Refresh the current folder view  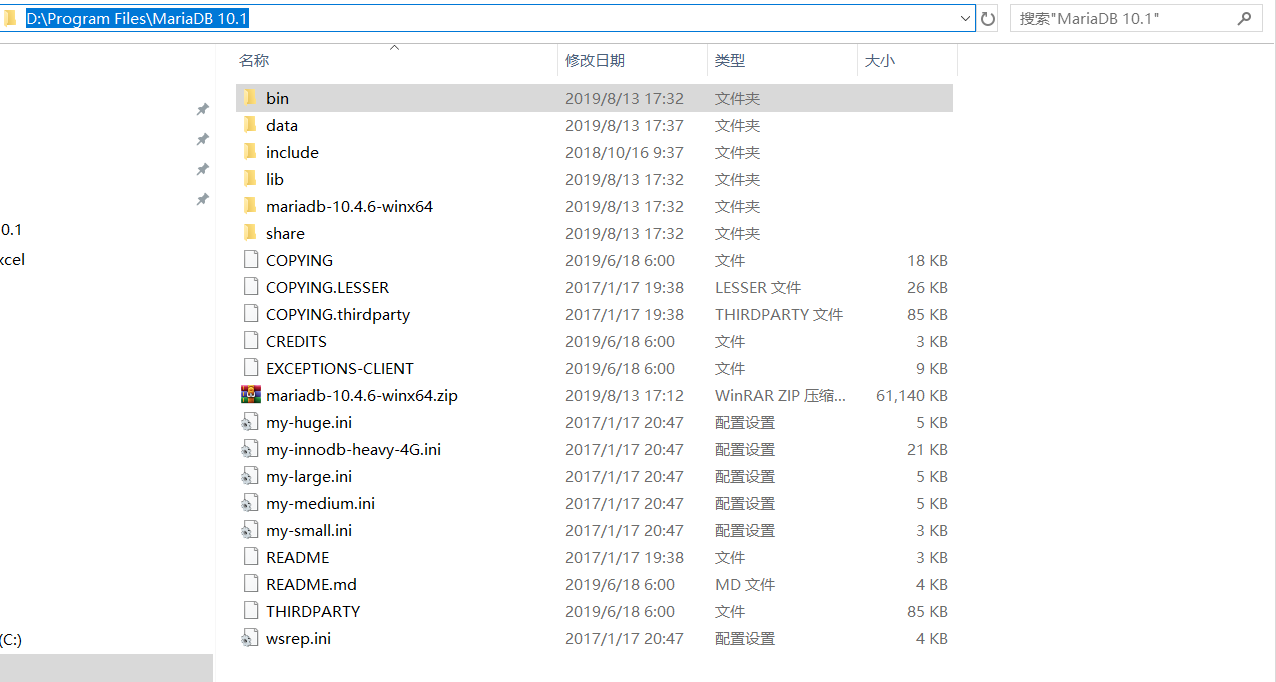989,18
